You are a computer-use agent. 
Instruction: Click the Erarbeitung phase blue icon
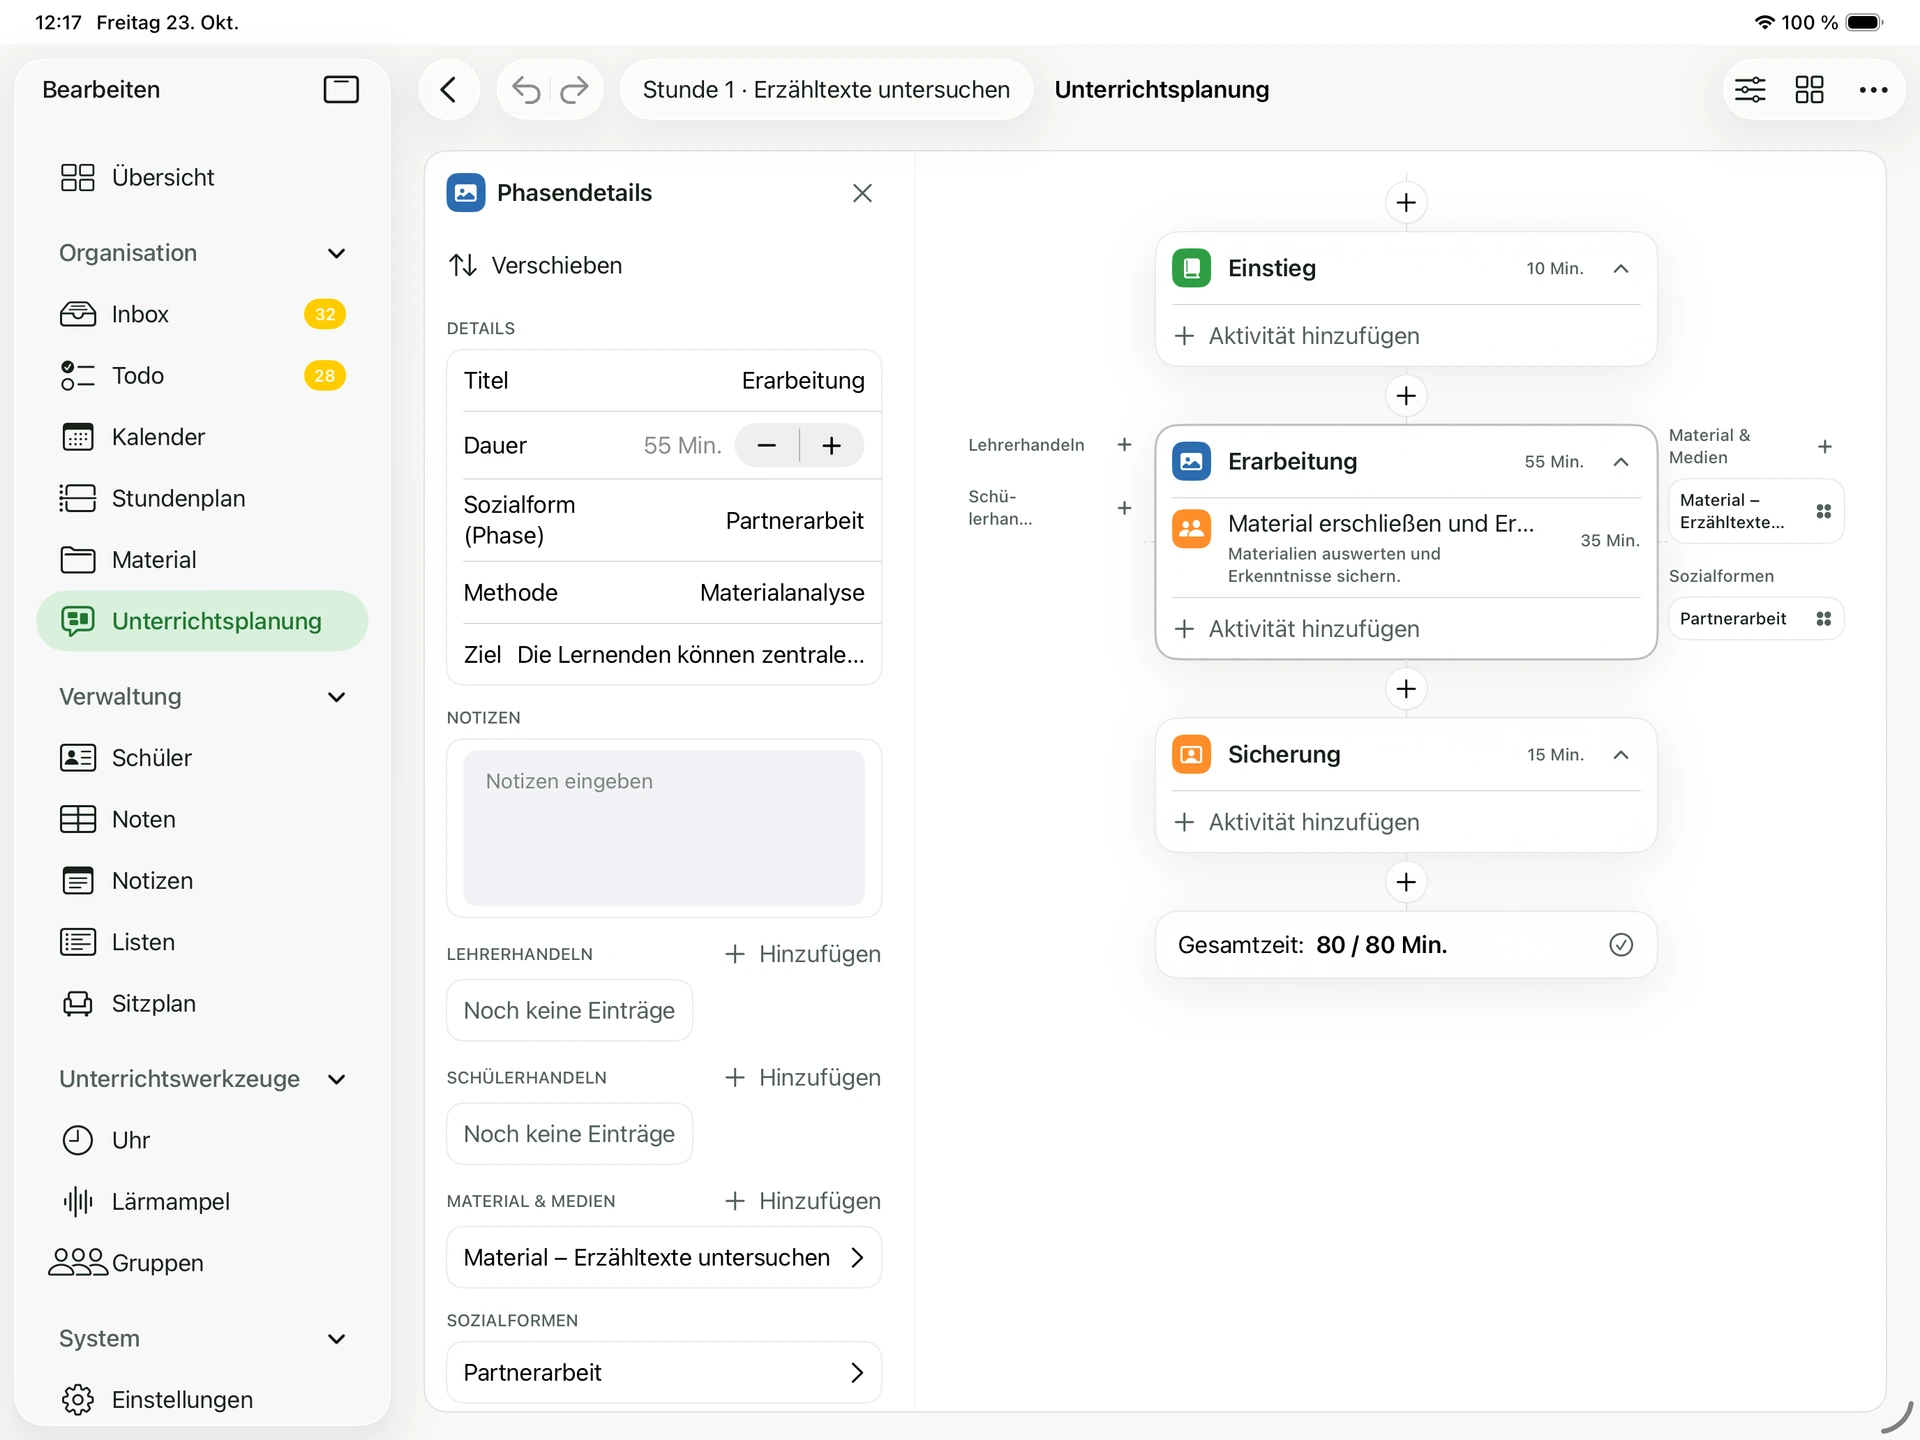[x=1192, y=461]
